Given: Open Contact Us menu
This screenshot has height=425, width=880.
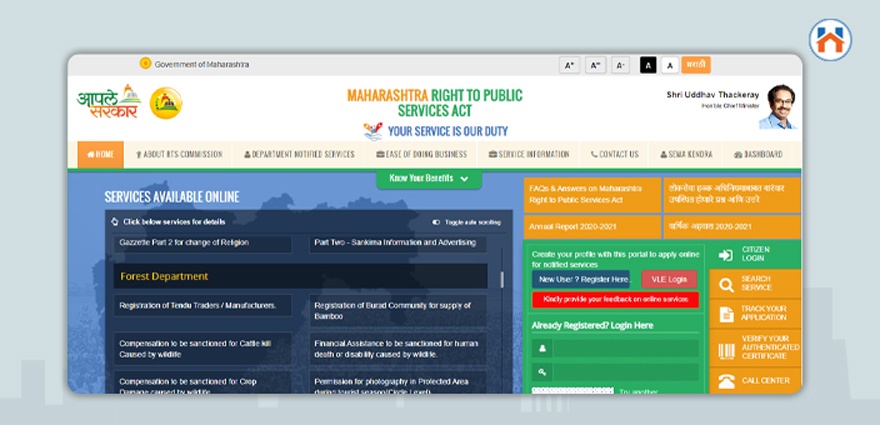Looking at the screenshot, I should pos(615,154).
